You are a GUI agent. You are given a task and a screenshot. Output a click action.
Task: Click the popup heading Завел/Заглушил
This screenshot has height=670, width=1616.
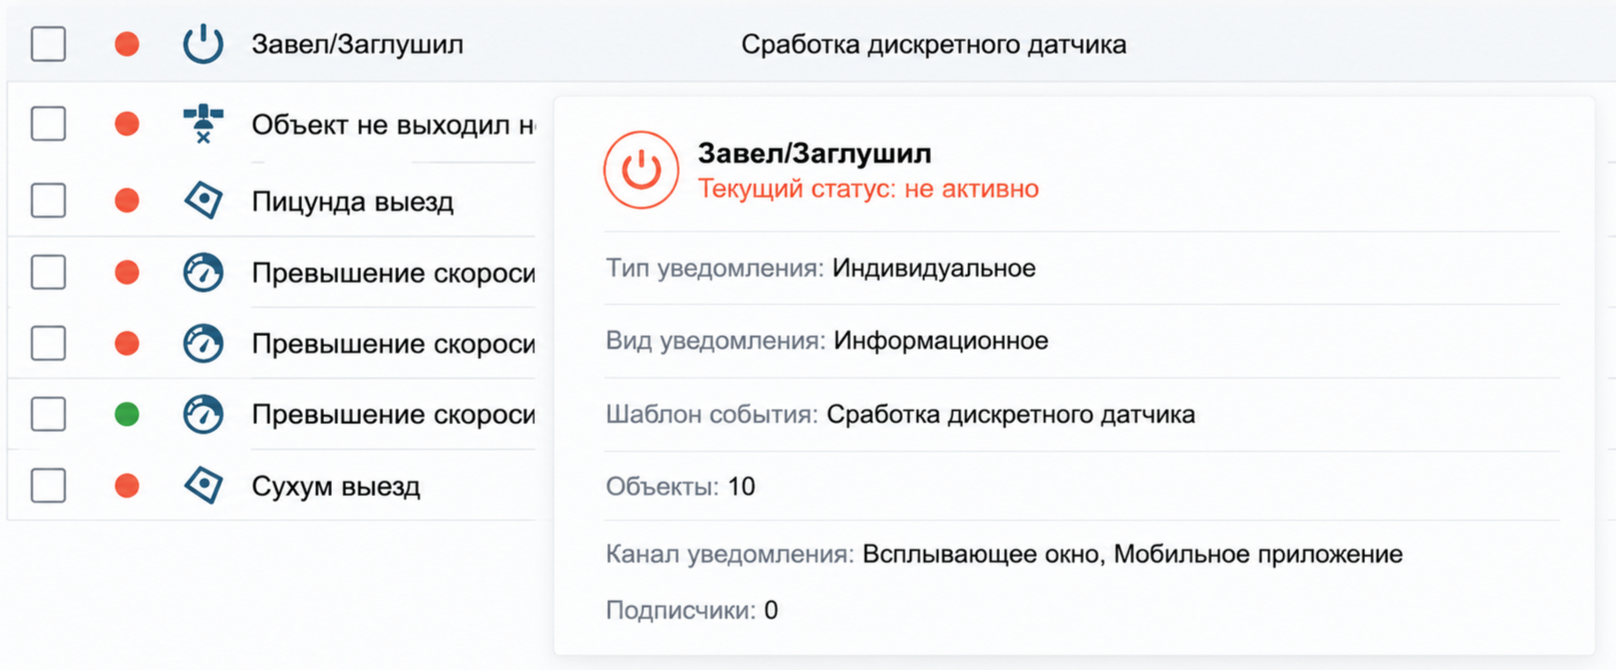point(814,153)
